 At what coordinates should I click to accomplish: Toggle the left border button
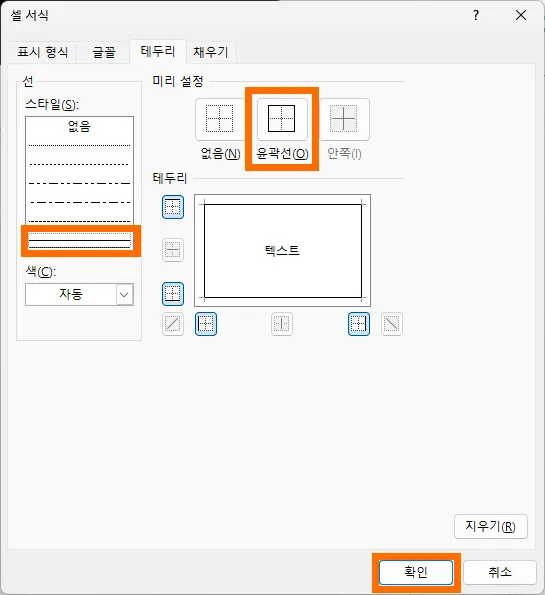[x=206, y=324]
